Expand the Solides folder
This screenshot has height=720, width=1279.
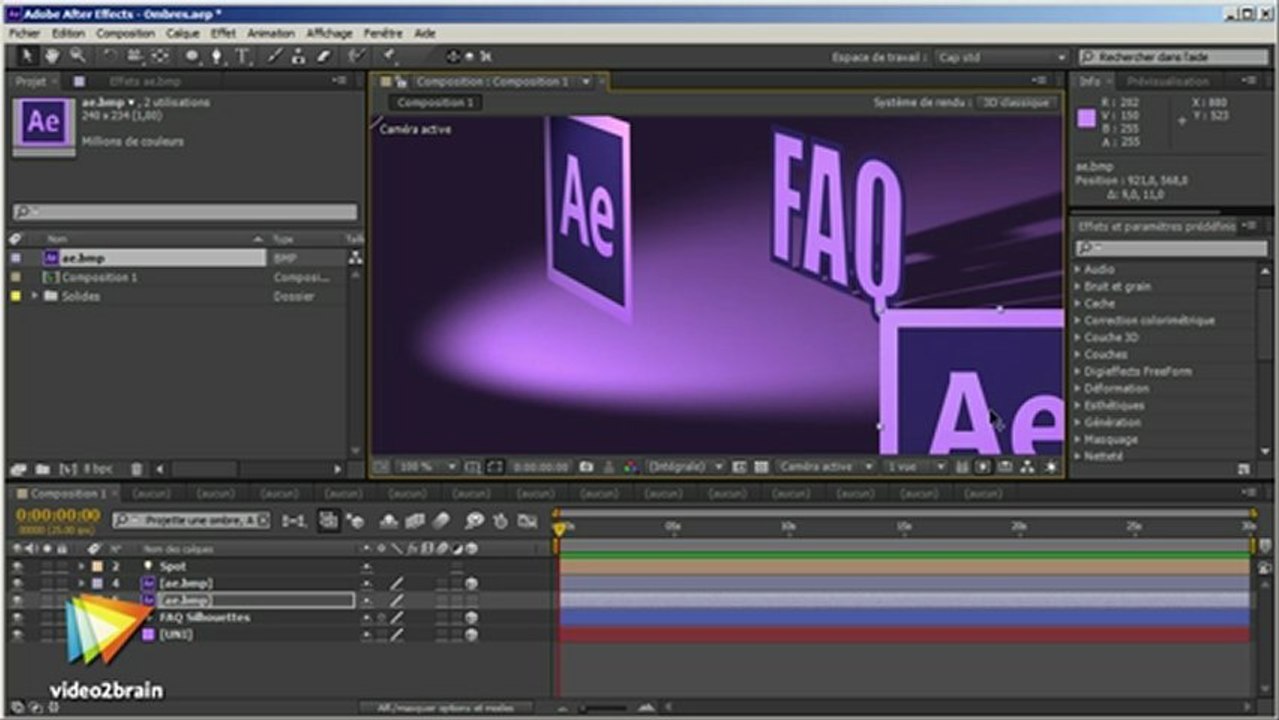[35, 296]
